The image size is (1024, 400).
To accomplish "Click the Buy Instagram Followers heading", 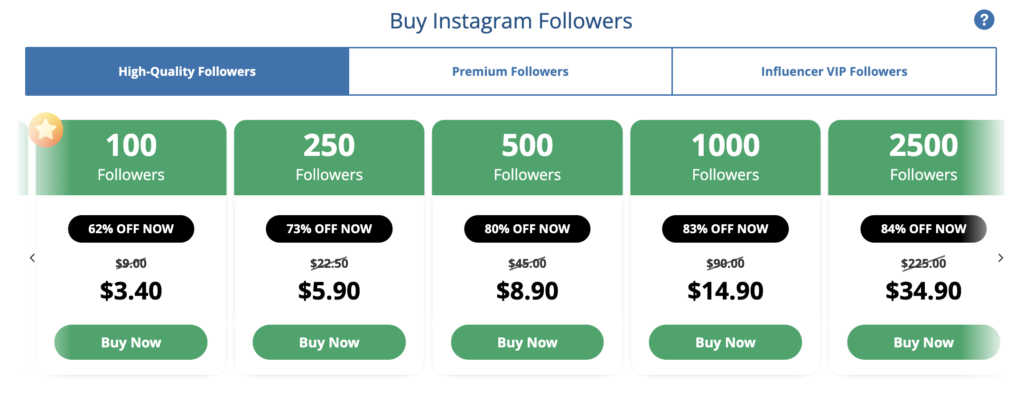I will (511, 21).
